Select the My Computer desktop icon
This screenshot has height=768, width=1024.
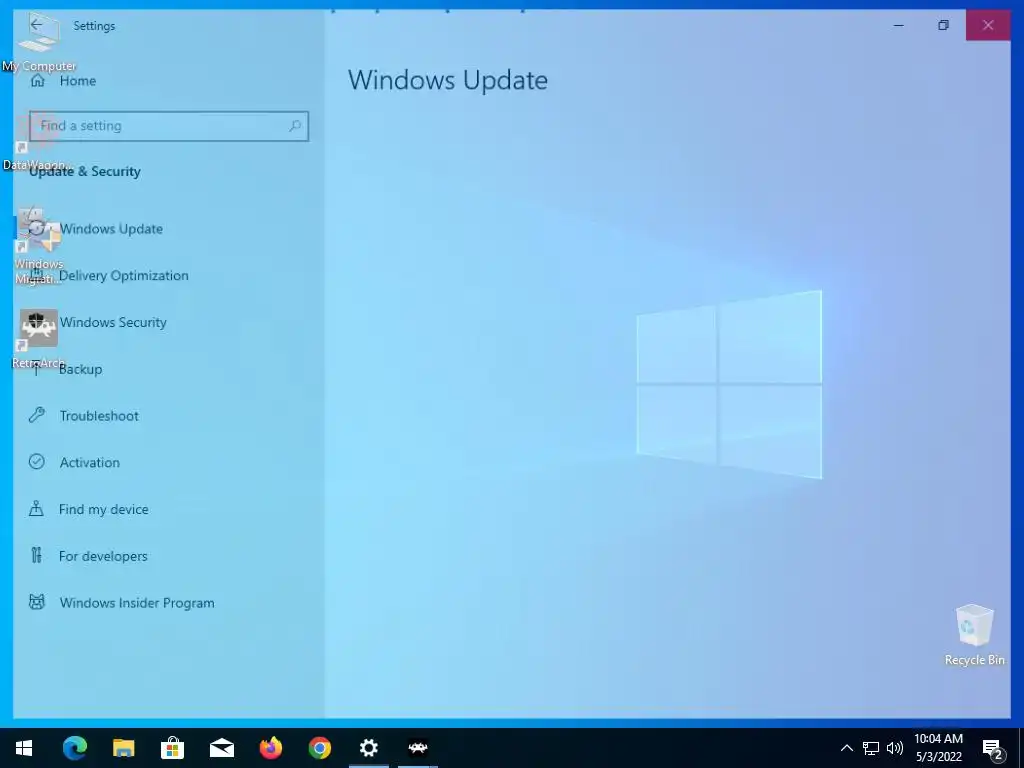pyautogui.click(x=39, y=42)
